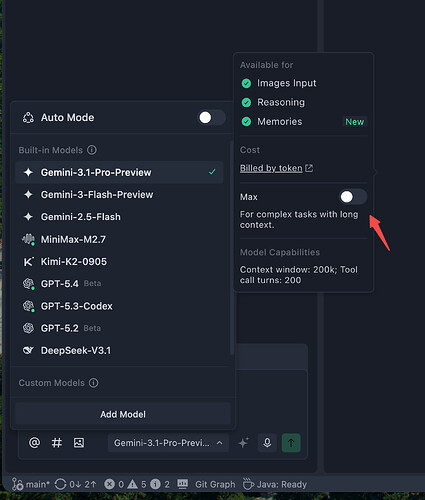Screen dimensions: 425x500
Task: Open the main branch selector
Action: tap(31, 484)
